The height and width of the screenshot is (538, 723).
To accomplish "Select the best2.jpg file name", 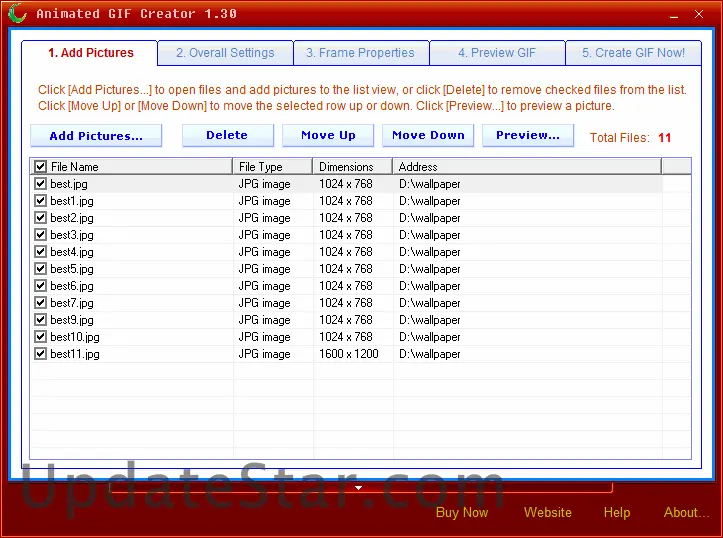I will click(x=72, y=218).
